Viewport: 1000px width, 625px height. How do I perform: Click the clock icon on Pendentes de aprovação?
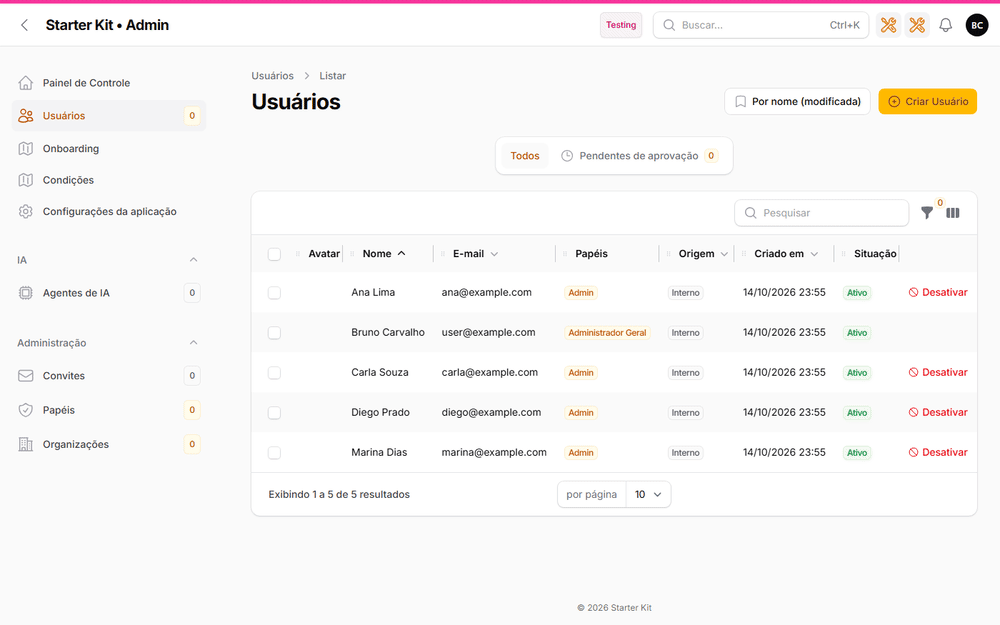tap(567, 156)
